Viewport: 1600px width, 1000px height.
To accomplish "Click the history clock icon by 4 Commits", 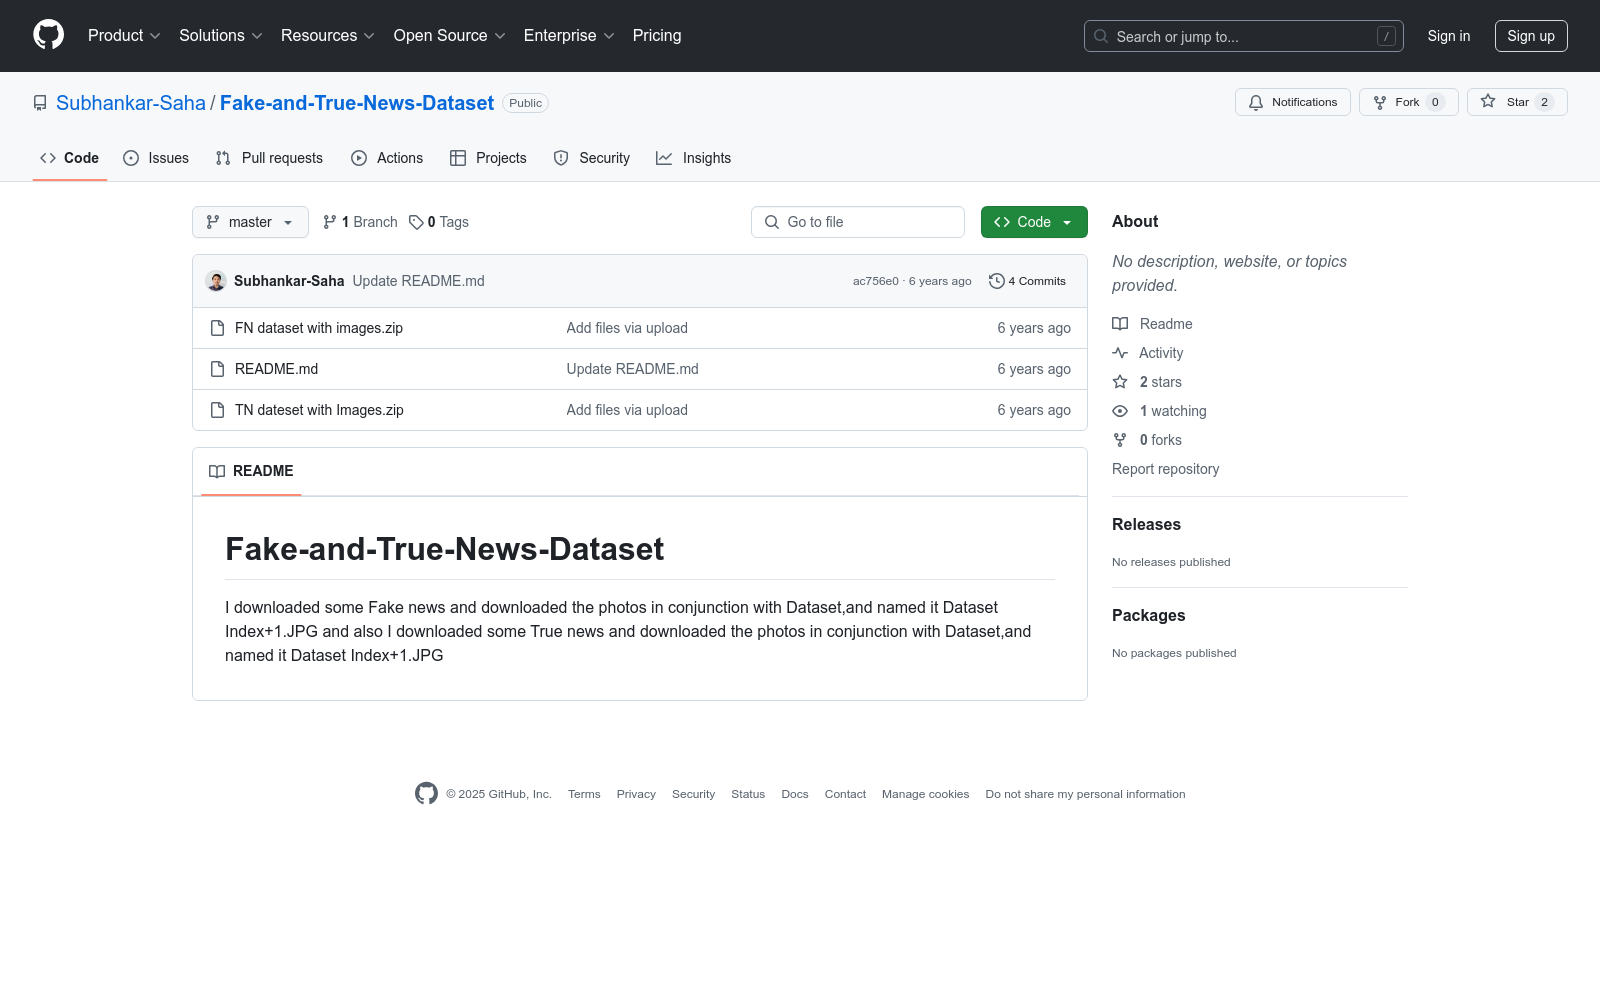I will click(x=996, y=281).
